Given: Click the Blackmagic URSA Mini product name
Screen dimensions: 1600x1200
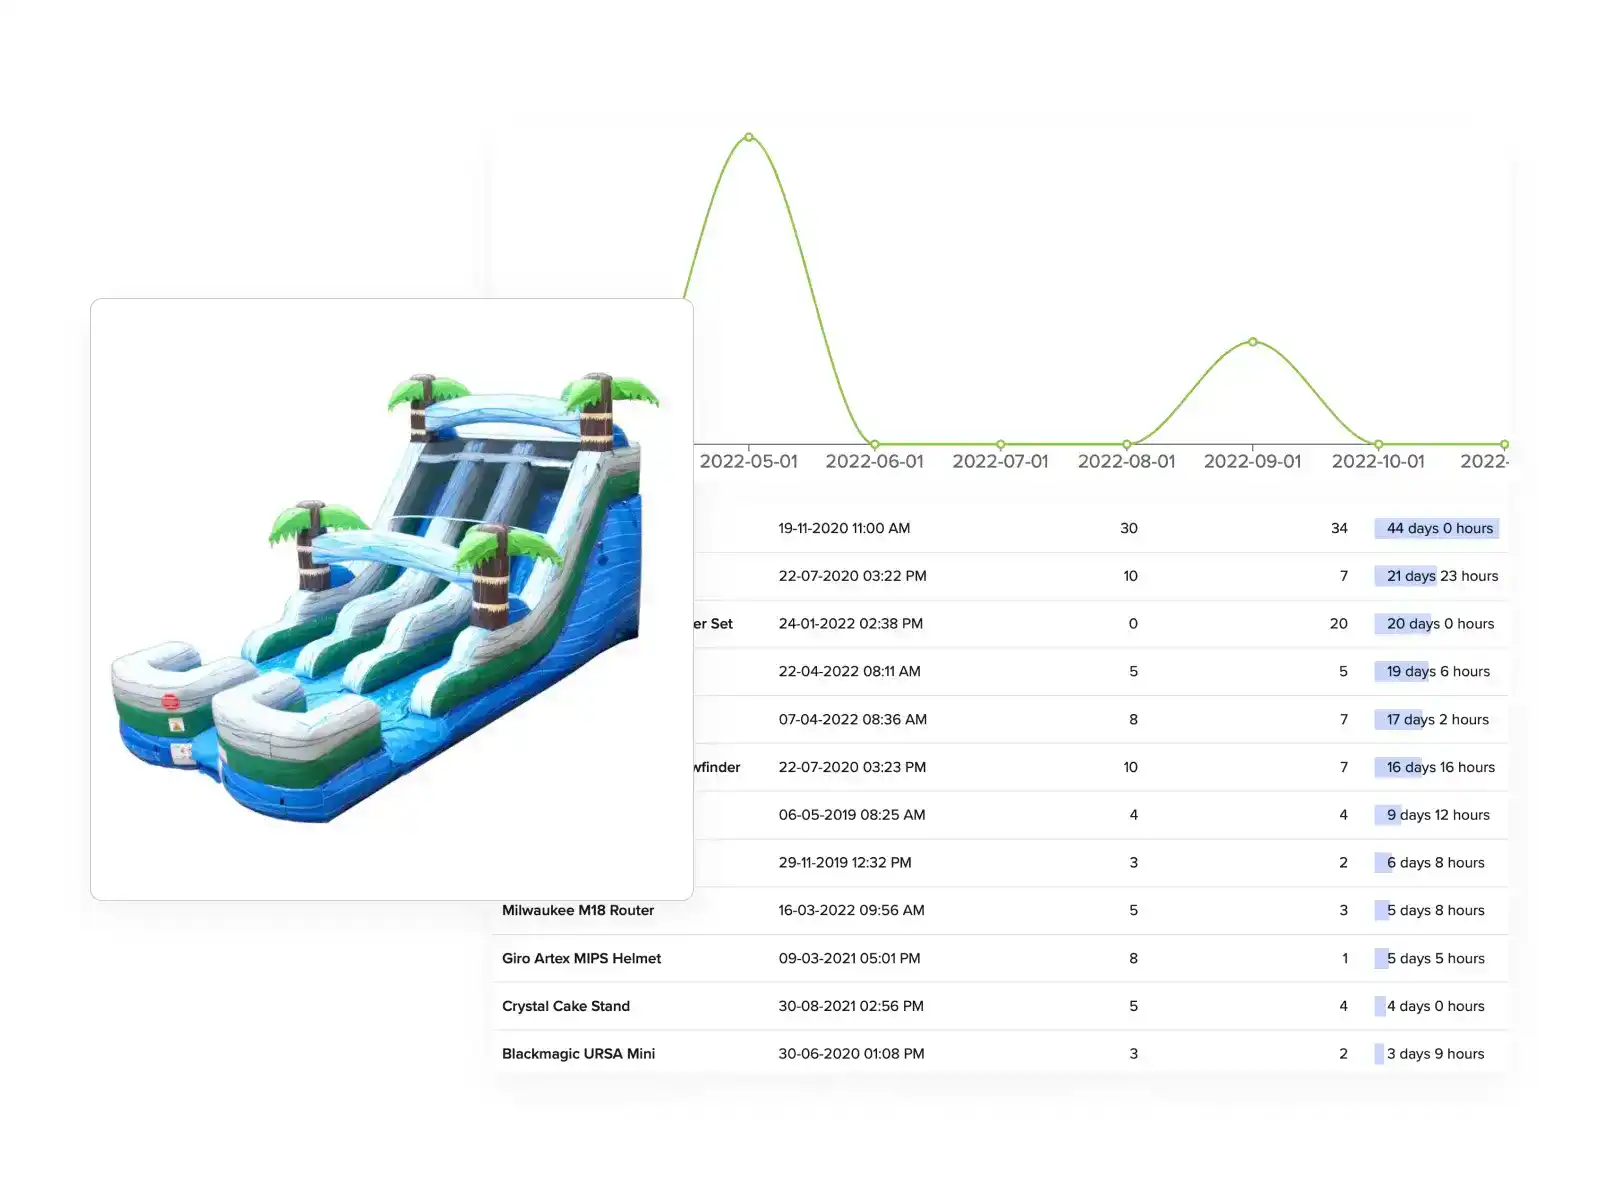Looking at the screenshot, I should (578, 1053).
